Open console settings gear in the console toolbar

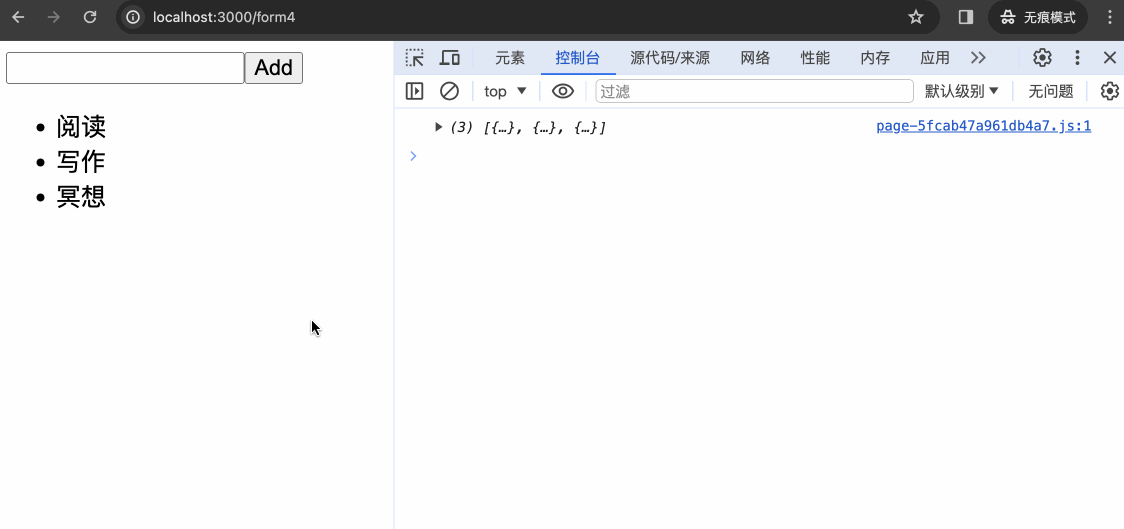[x=1110, y=91]
